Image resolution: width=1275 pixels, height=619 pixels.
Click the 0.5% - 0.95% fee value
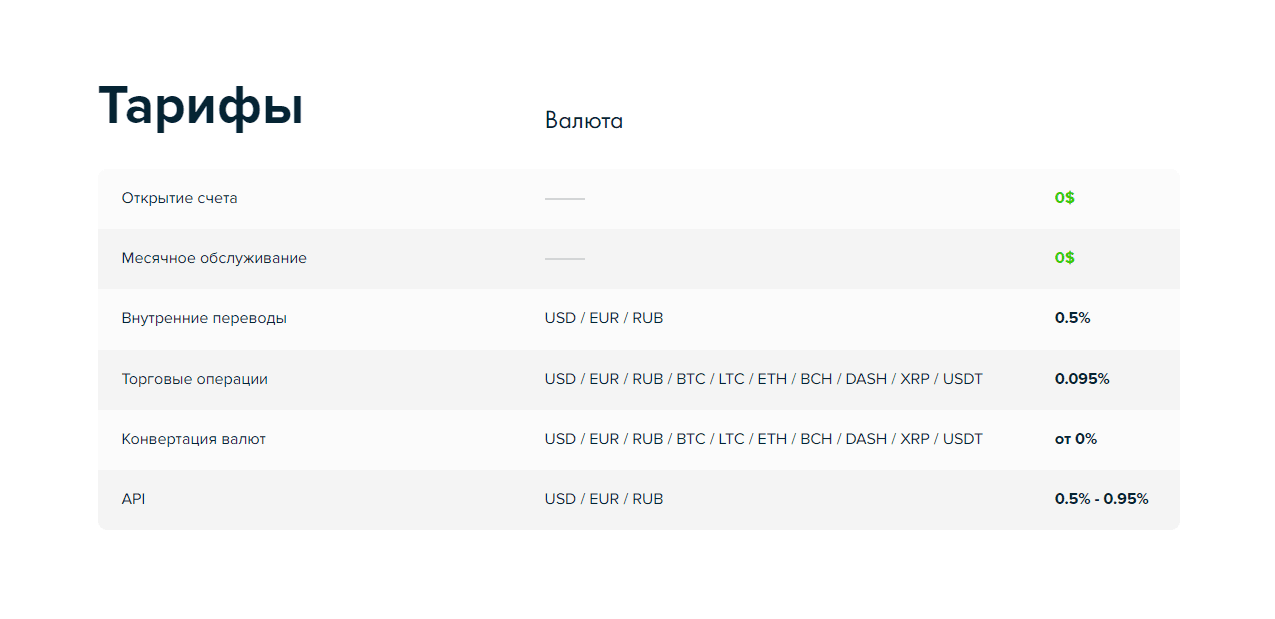click(x=1101, y=499)
